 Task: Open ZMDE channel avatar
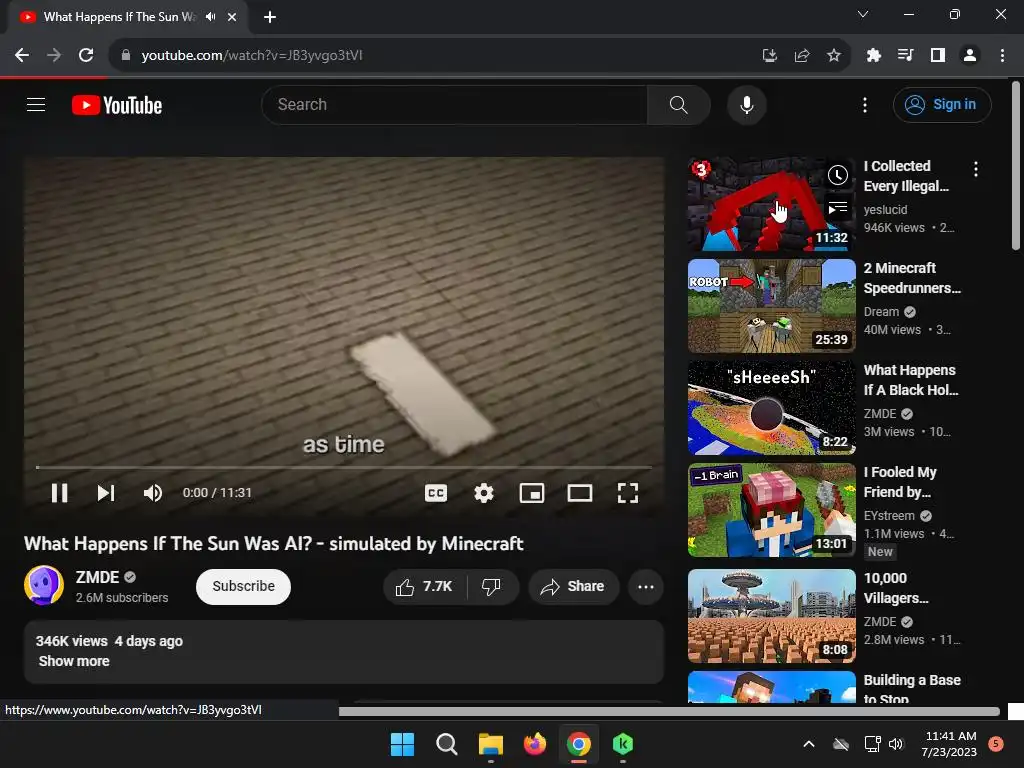tap(44, 585)
